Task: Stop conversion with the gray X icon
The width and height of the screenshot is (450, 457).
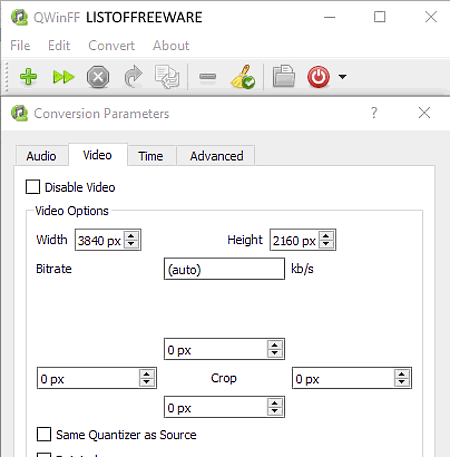Action: pyautogui.click(x=98, y=77)
